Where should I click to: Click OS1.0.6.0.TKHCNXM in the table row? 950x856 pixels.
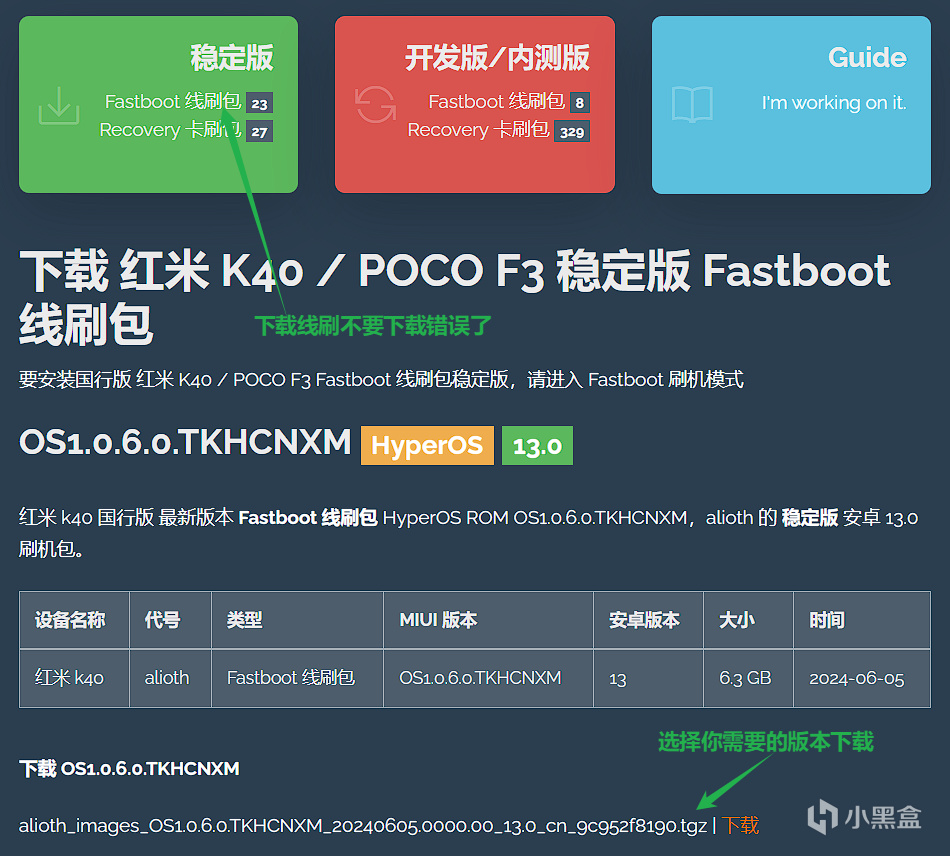[480, 678]
